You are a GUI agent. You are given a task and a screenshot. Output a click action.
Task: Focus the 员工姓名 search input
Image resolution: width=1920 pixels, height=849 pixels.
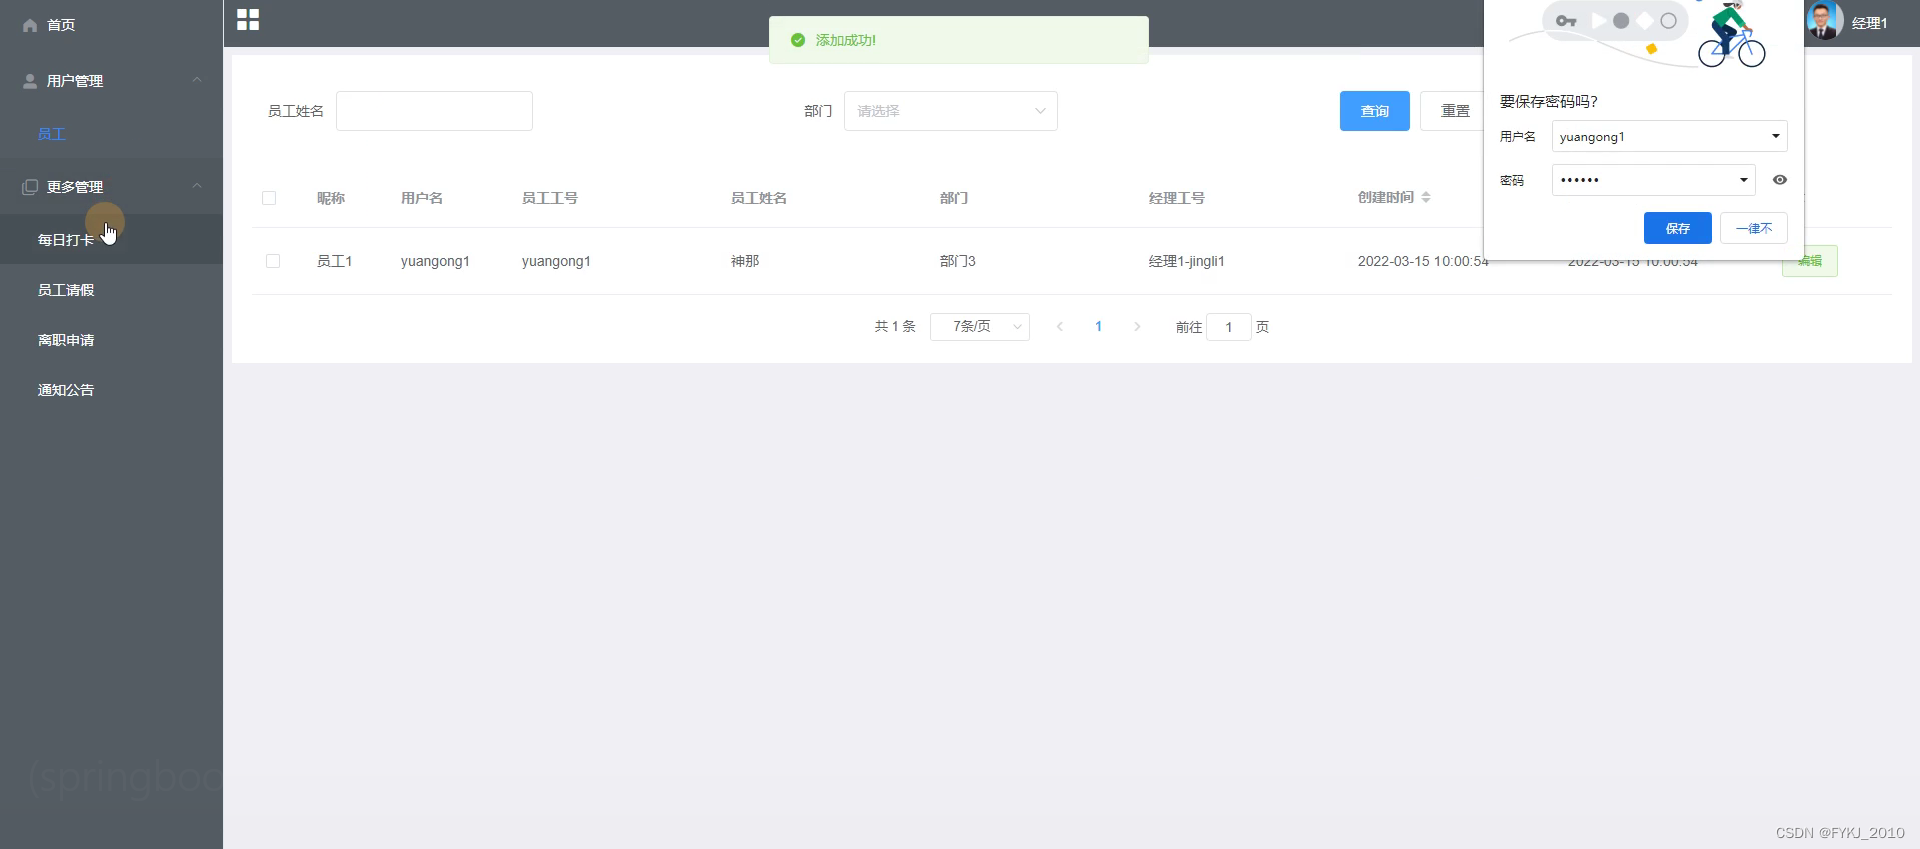[434, 111]
